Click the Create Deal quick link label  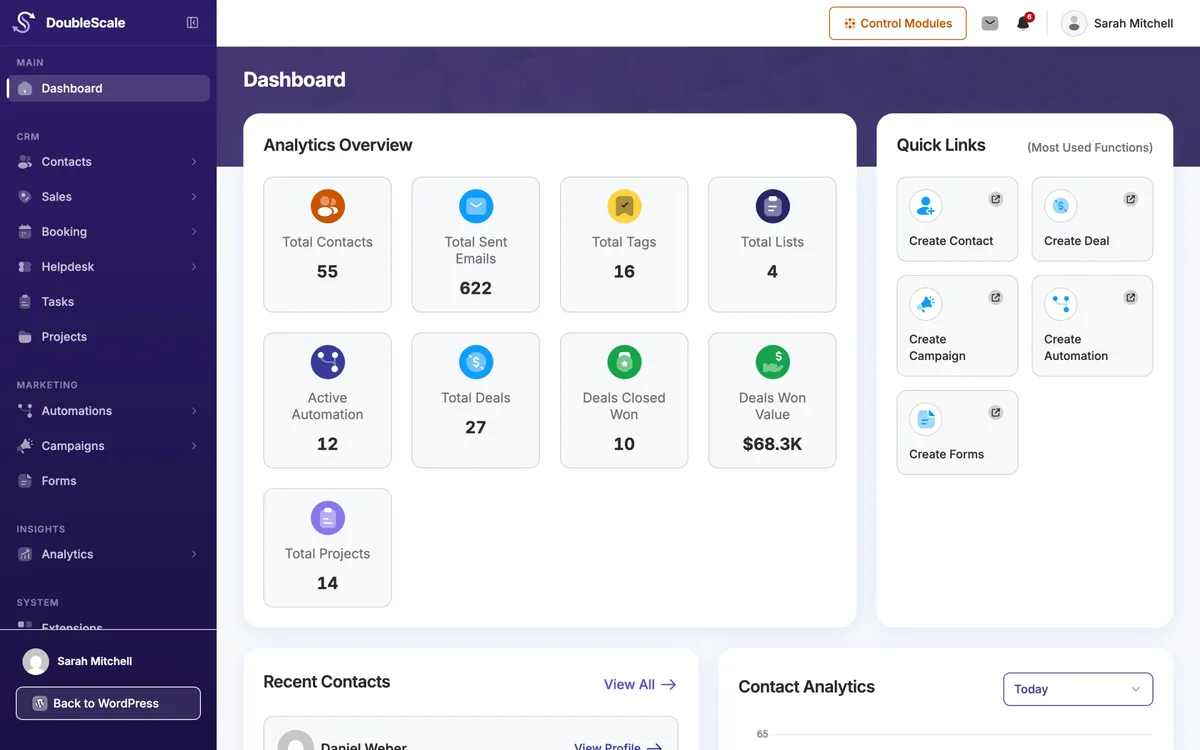[x=1077, y=241]
